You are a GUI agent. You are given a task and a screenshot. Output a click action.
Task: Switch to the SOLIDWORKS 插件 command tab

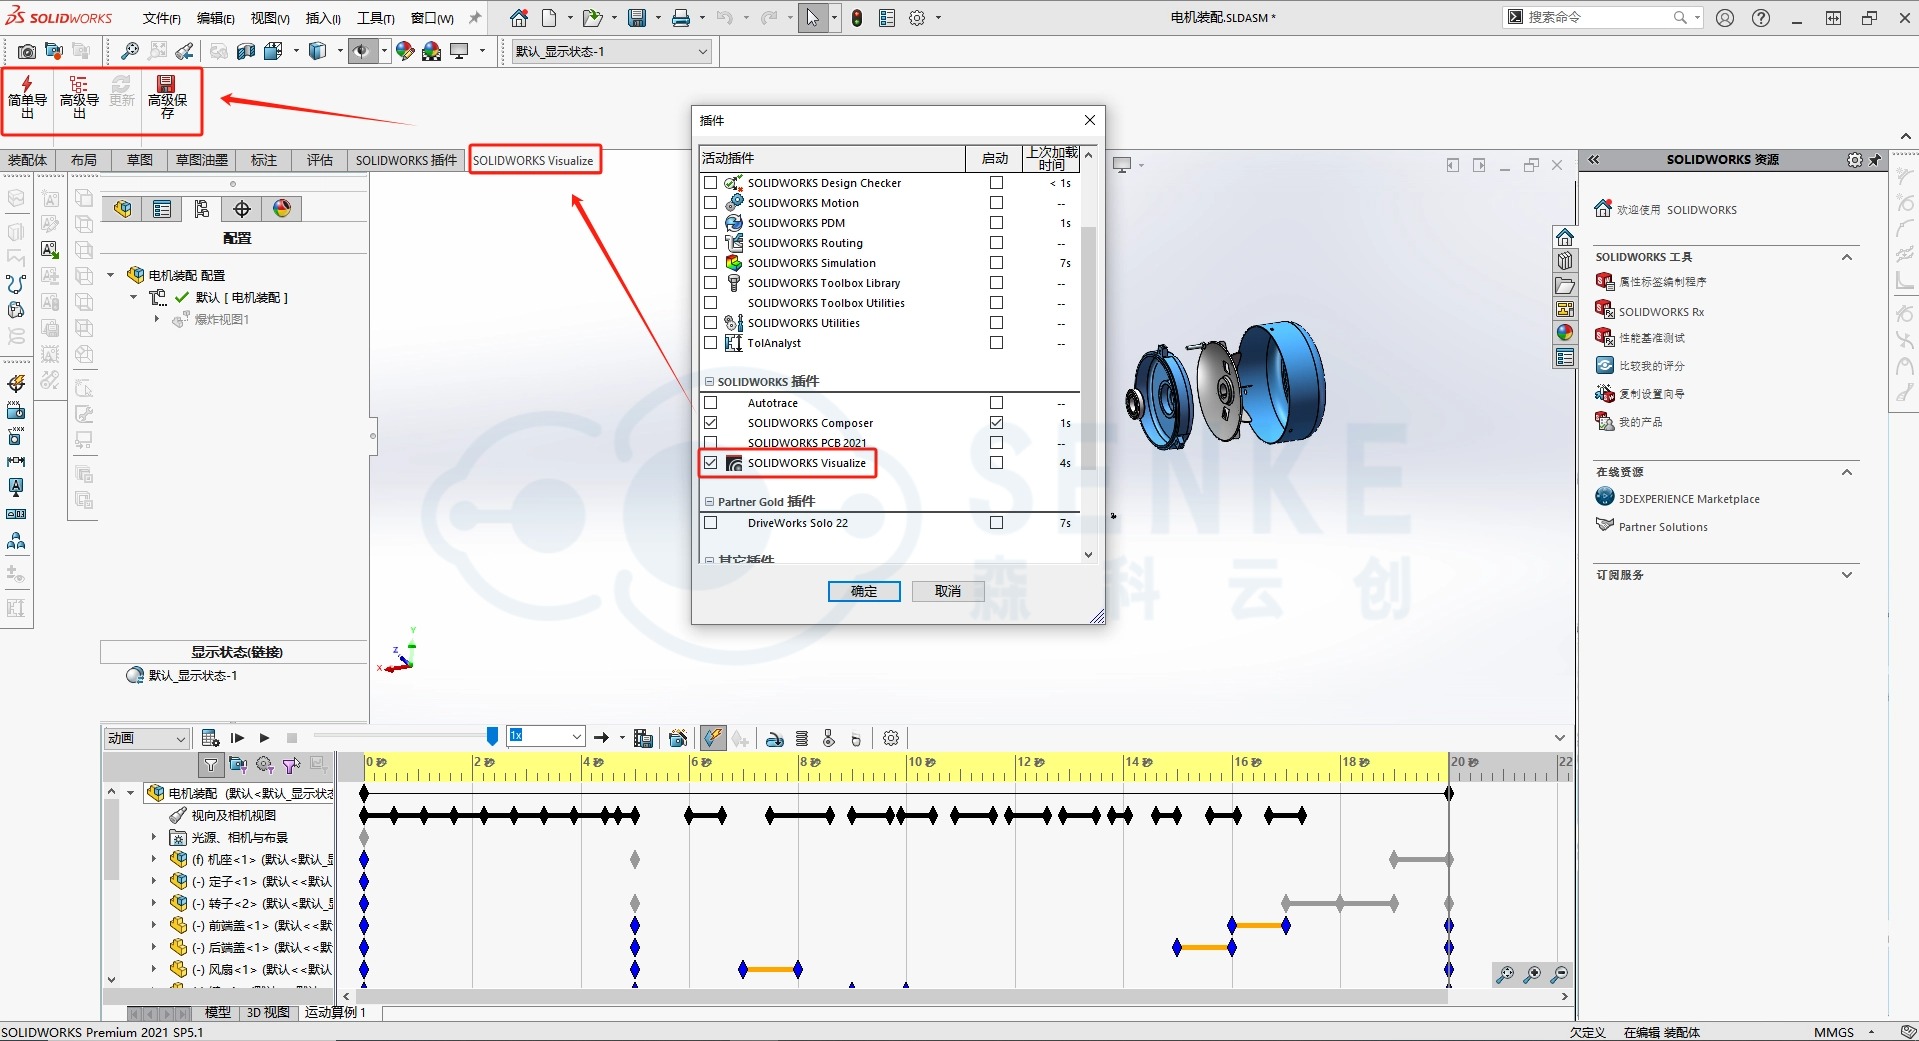coord(406,160)
